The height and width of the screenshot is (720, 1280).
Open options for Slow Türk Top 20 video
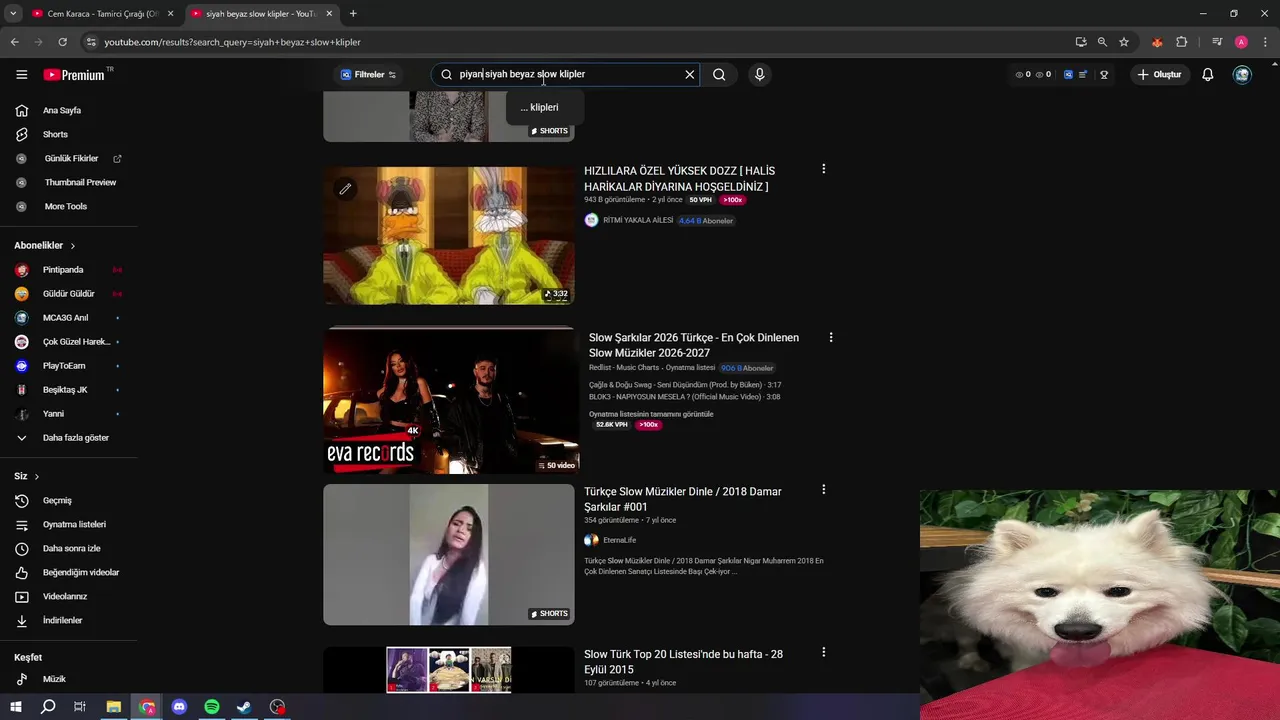[x=824, y=652]
